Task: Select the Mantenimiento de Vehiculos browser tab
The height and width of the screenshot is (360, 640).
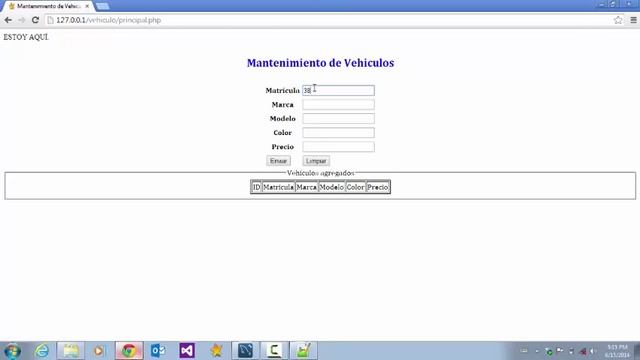Action: tap(48, 6)
